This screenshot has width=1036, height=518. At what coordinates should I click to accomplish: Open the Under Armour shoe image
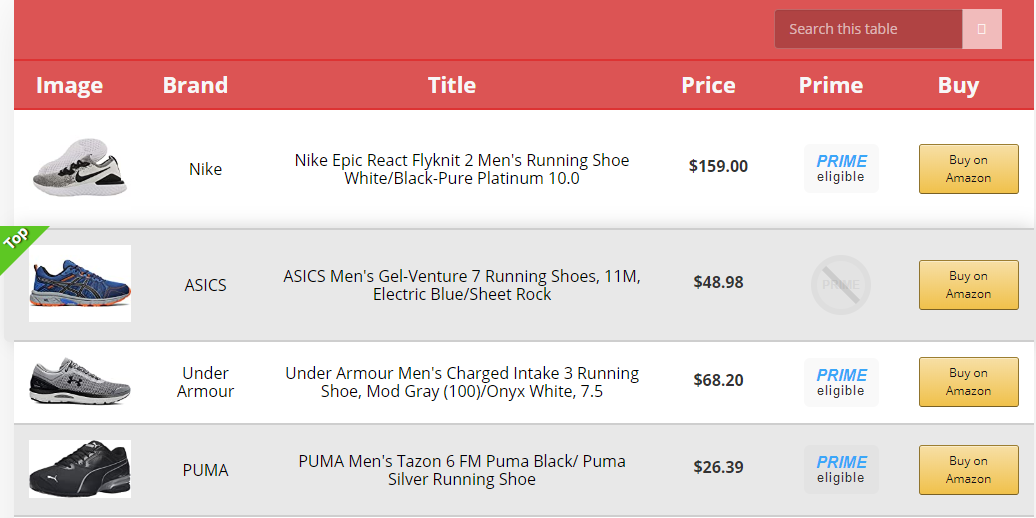[x=80, y=381]
